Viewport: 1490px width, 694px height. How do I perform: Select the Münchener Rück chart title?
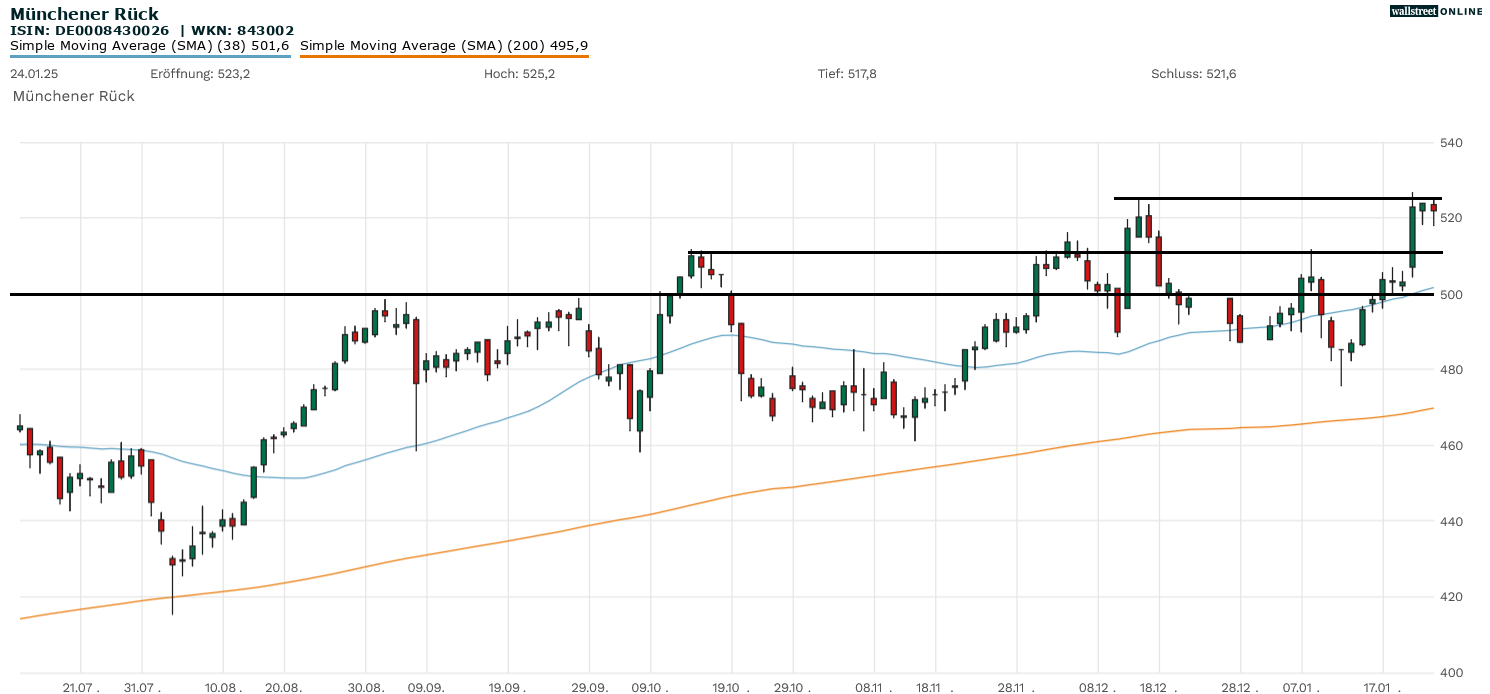(84, 14)
